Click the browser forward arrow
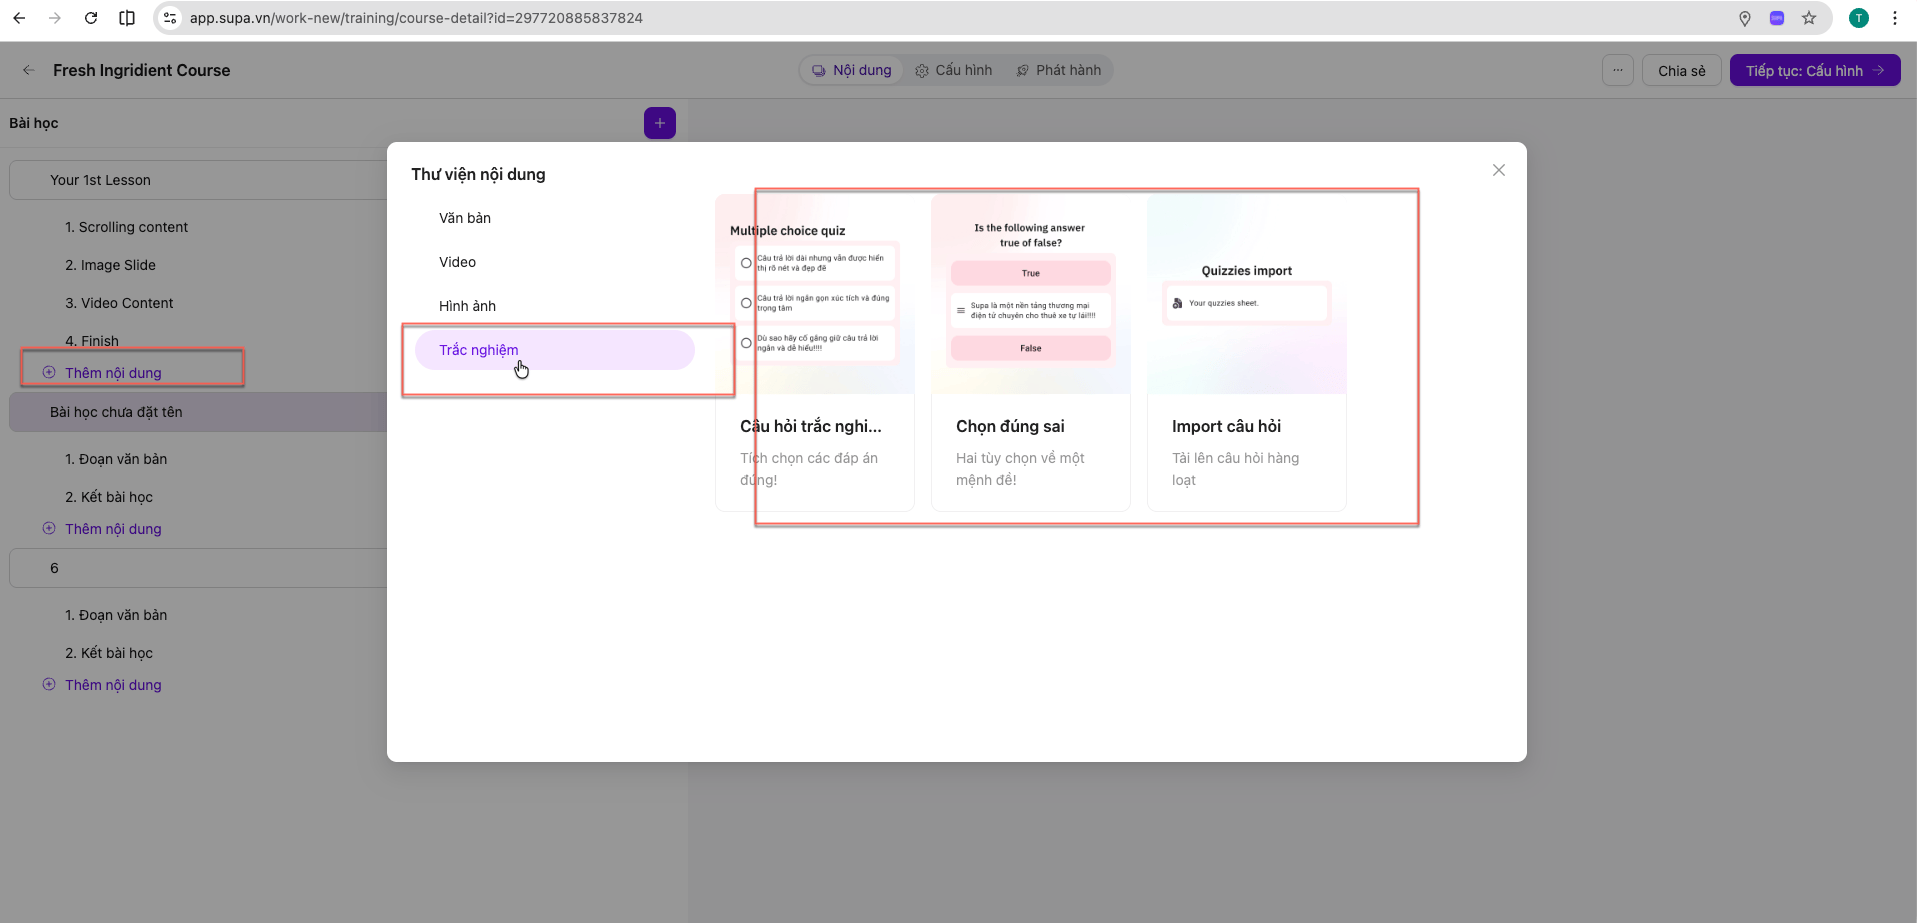This screenshot has width=1917, height=923. click(x=55, y=18)
